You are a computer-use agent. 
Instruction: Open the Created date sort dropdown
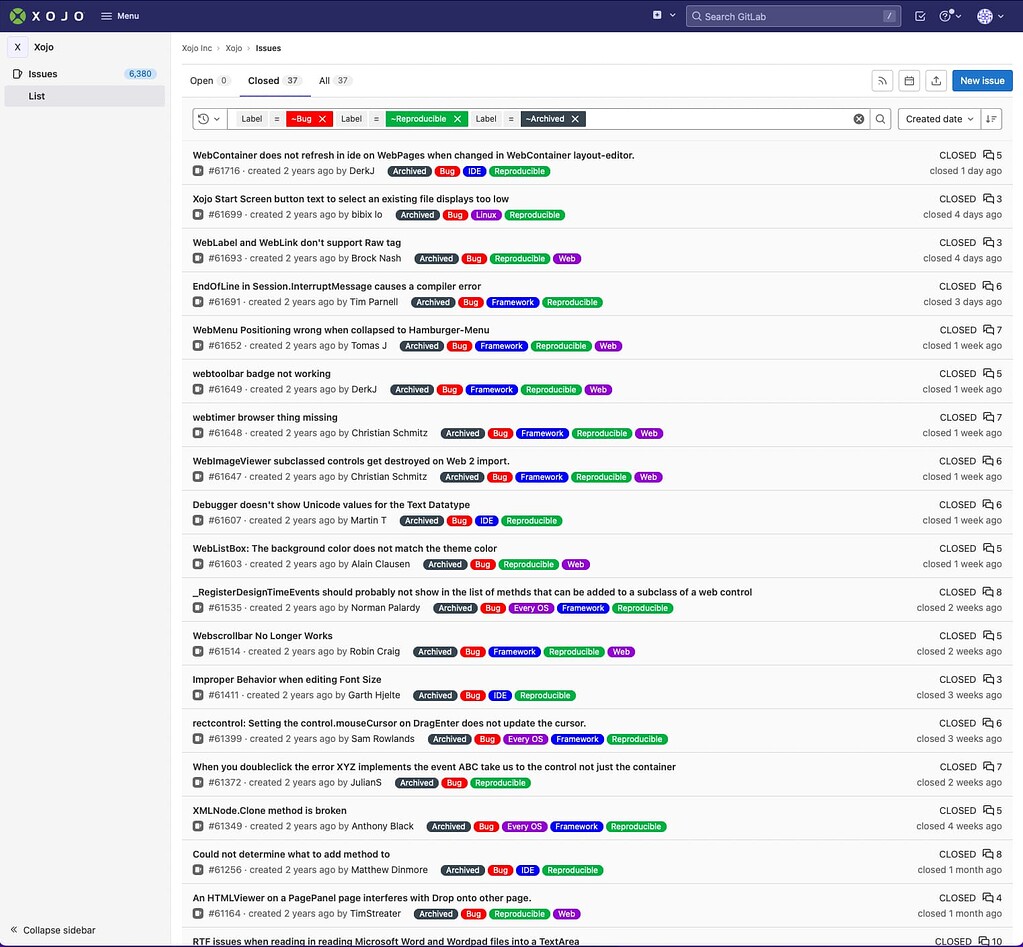(x=939, y=119)
